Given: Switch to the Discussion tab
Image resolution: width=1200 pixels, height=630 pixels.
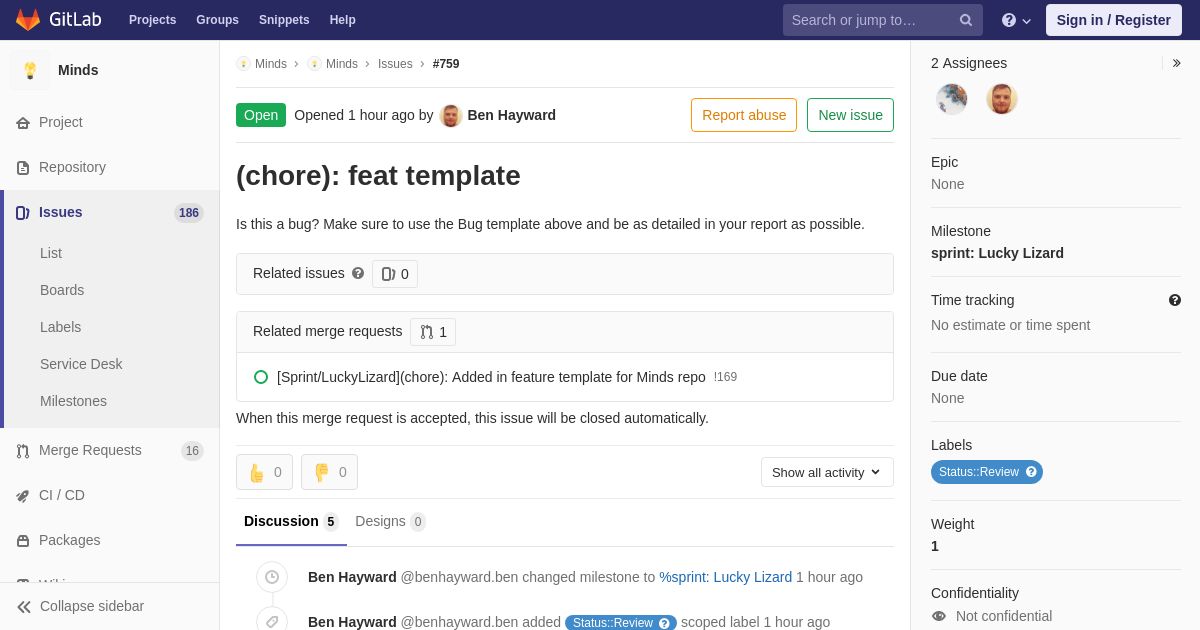Looking at the screenshot, I should pyautogui.click(x=291, y=522).
